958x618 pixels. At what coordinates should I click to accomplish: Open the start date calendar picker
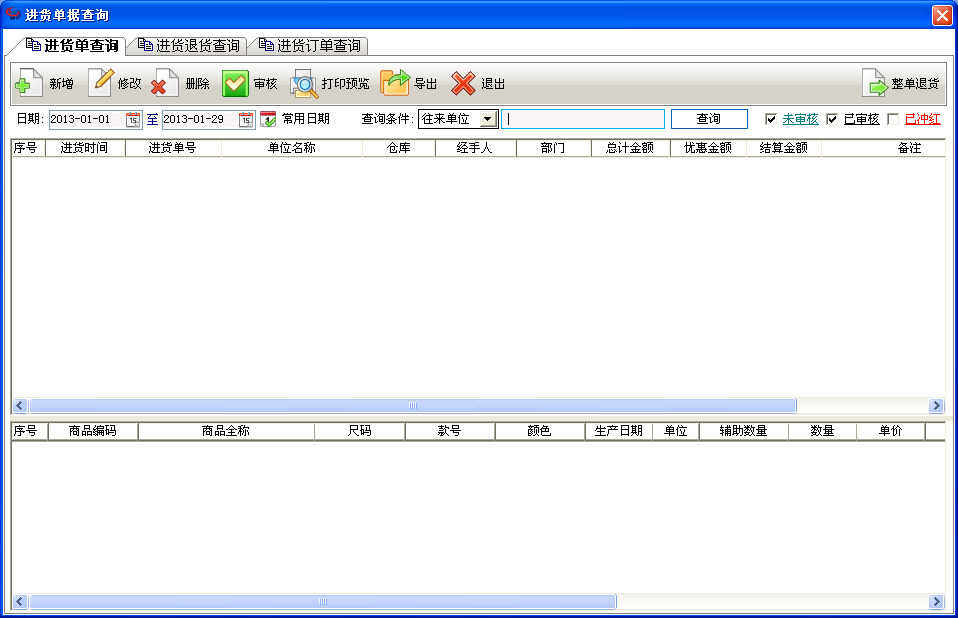point(133,119)
